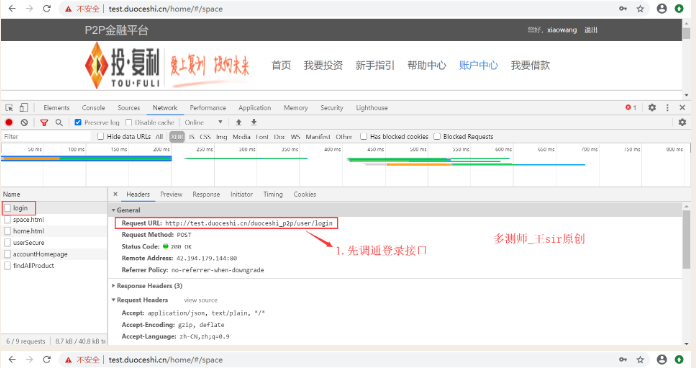Open the Online throttling dropdown
This screenshot has width=696, height=368.
pyautogui.click(x=203, y=122)
